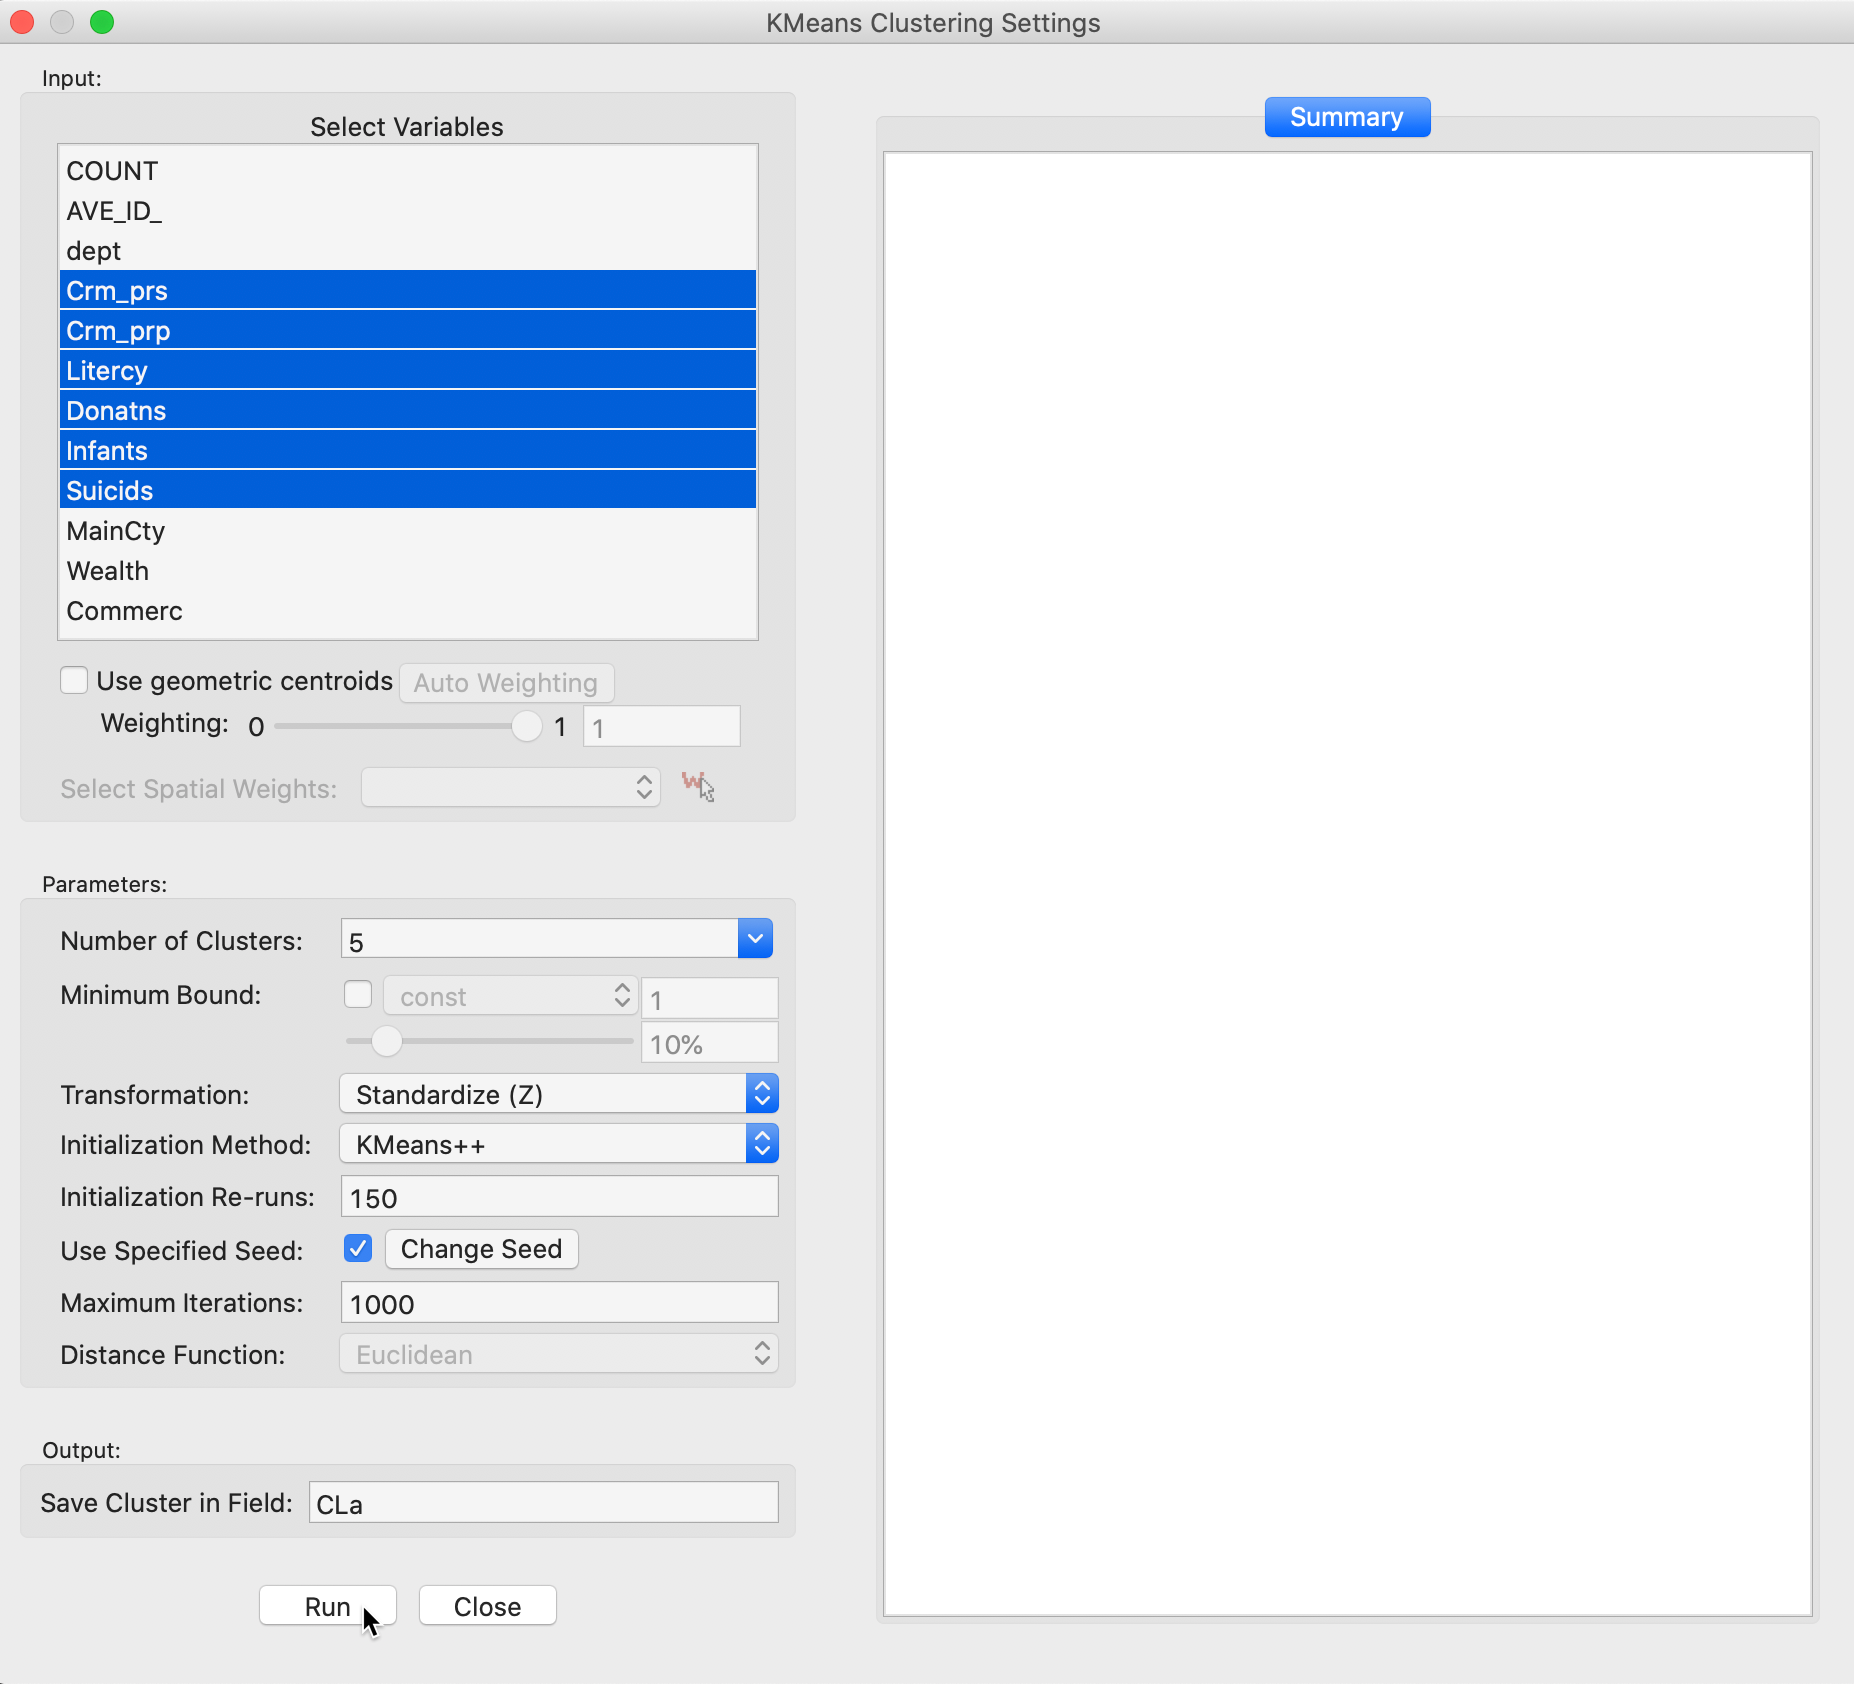Image resolution: width=1854 pixels, height=1684 pixels.
Task: Select COUNT in the variables list
Action: click(x=408, y=171)
